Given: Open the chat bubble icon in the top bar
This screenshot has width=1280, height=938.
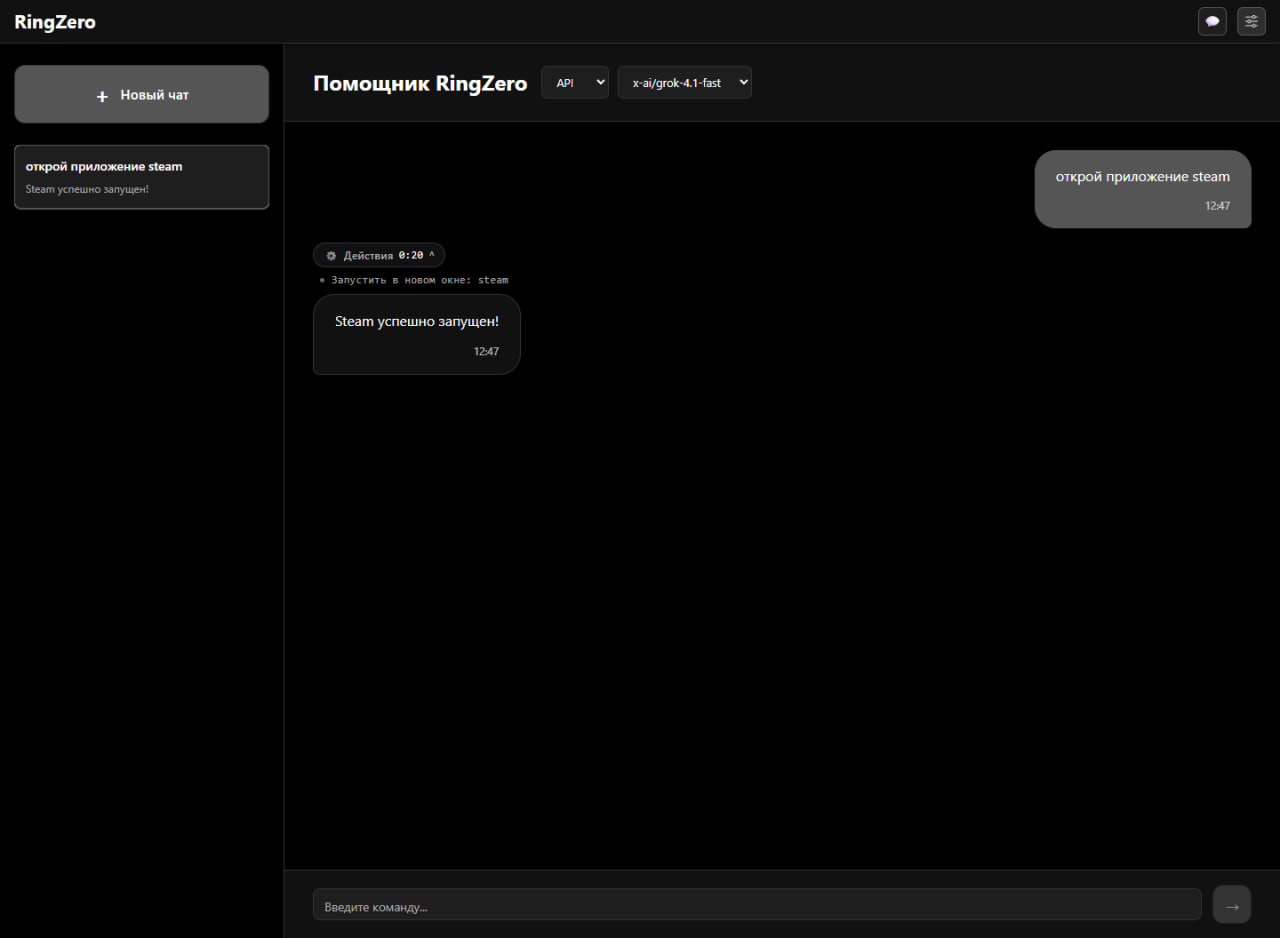Looking at the screenshot, I should tap(1212, 21).
